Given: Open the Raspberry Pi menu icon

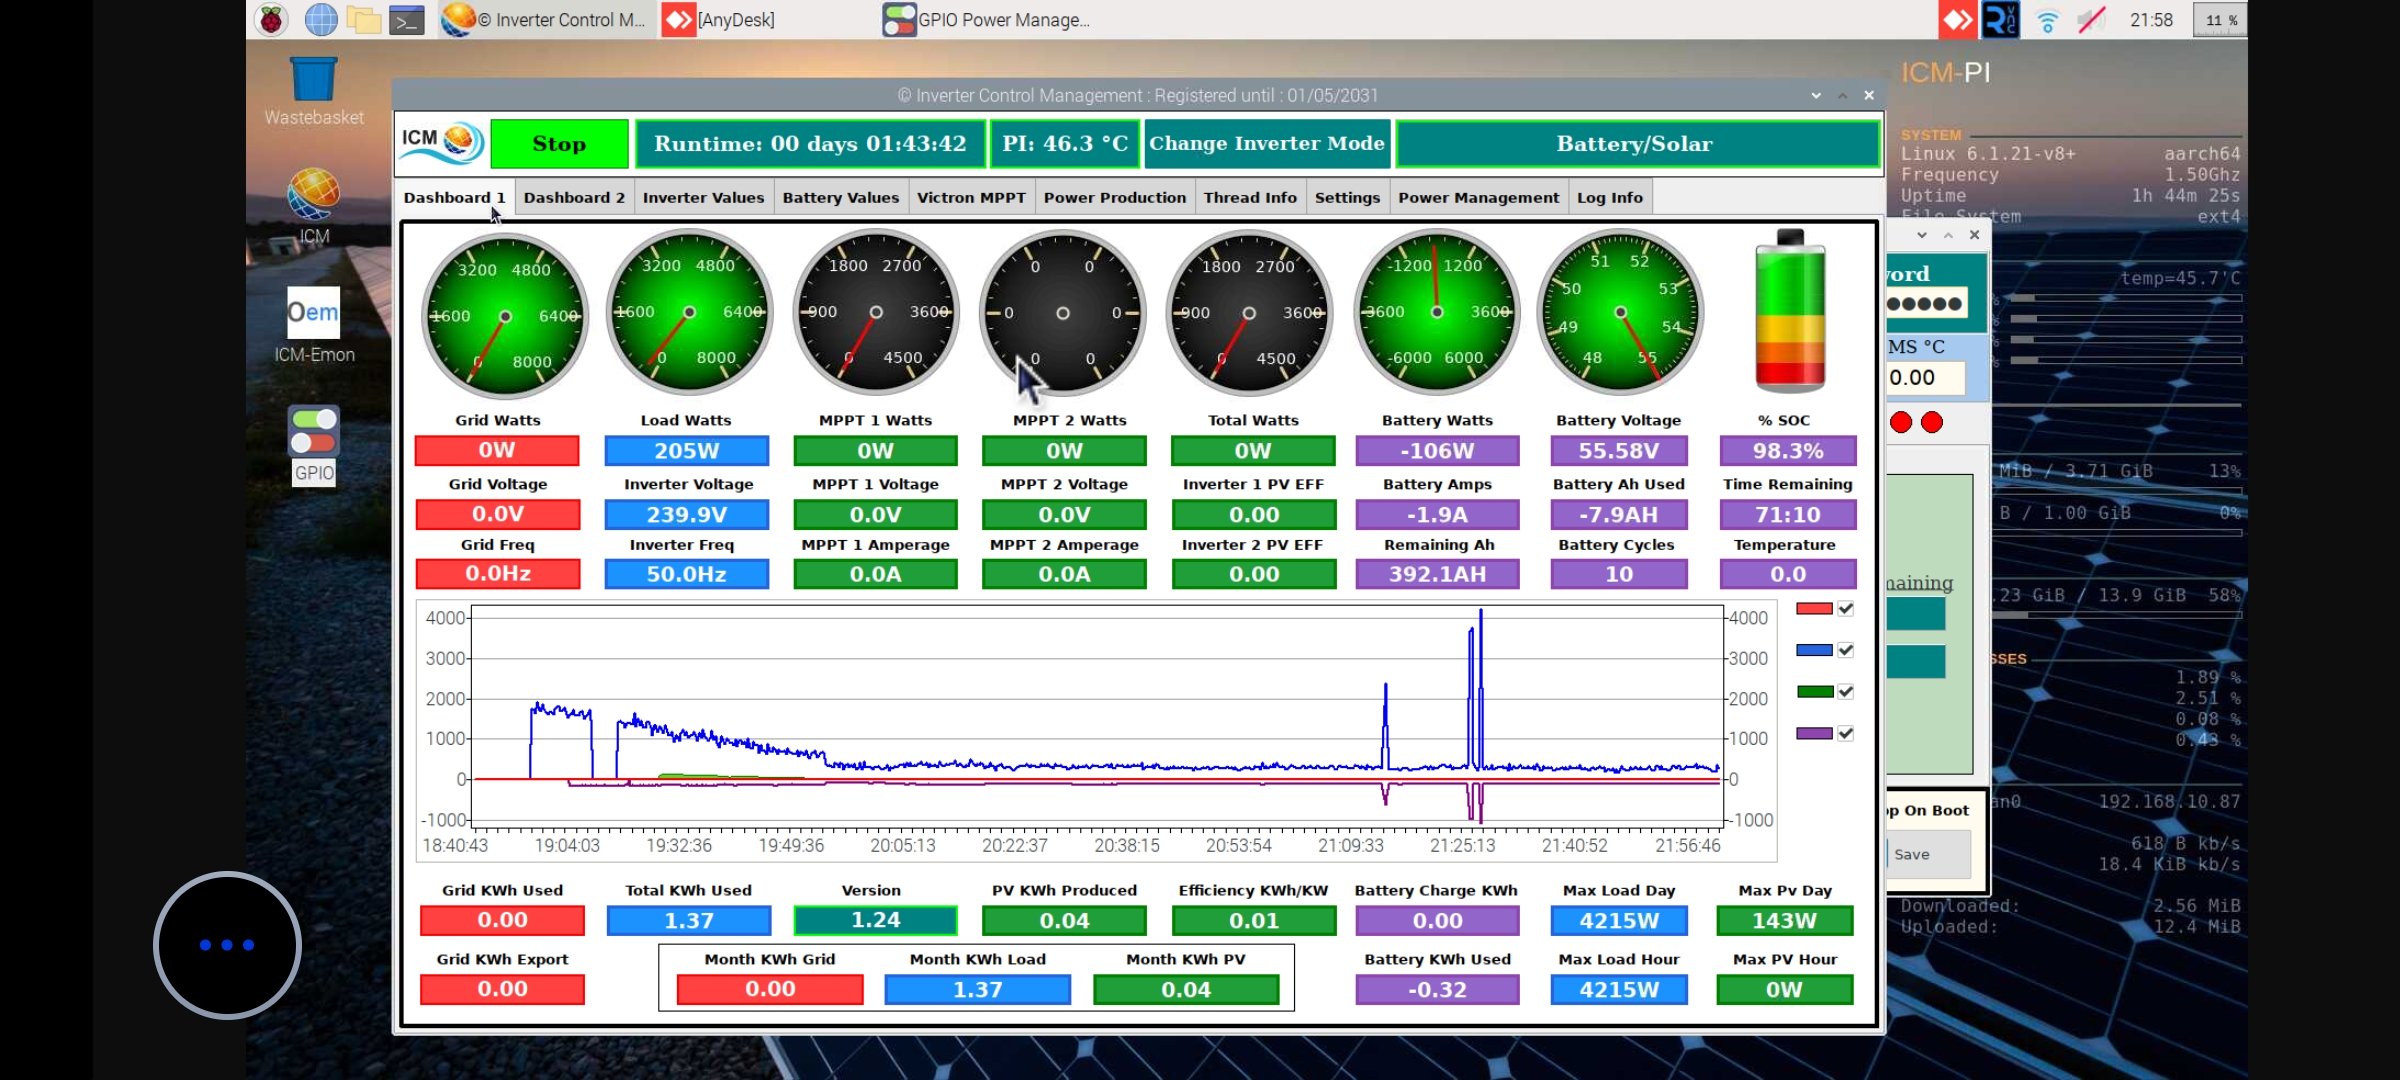Looking at the screenshot, I should pos(271,19).
